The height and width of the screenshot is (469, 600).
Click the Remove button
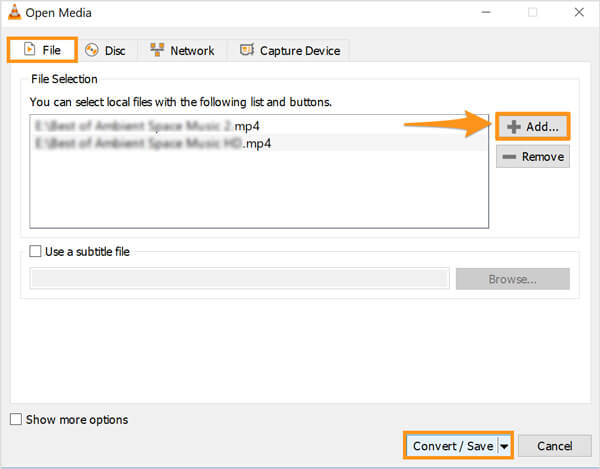(x=533, y=156)
